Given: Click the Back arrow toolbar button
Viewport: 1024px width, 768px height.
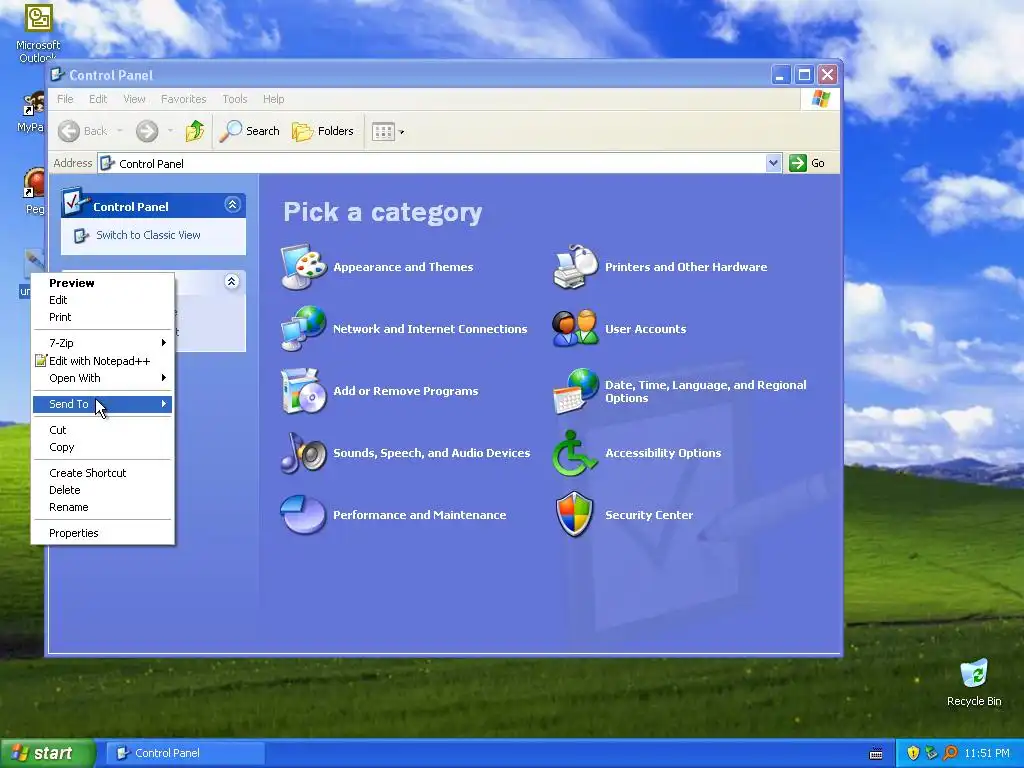Looking at the screenshot, I should click(x=82, y=131).
